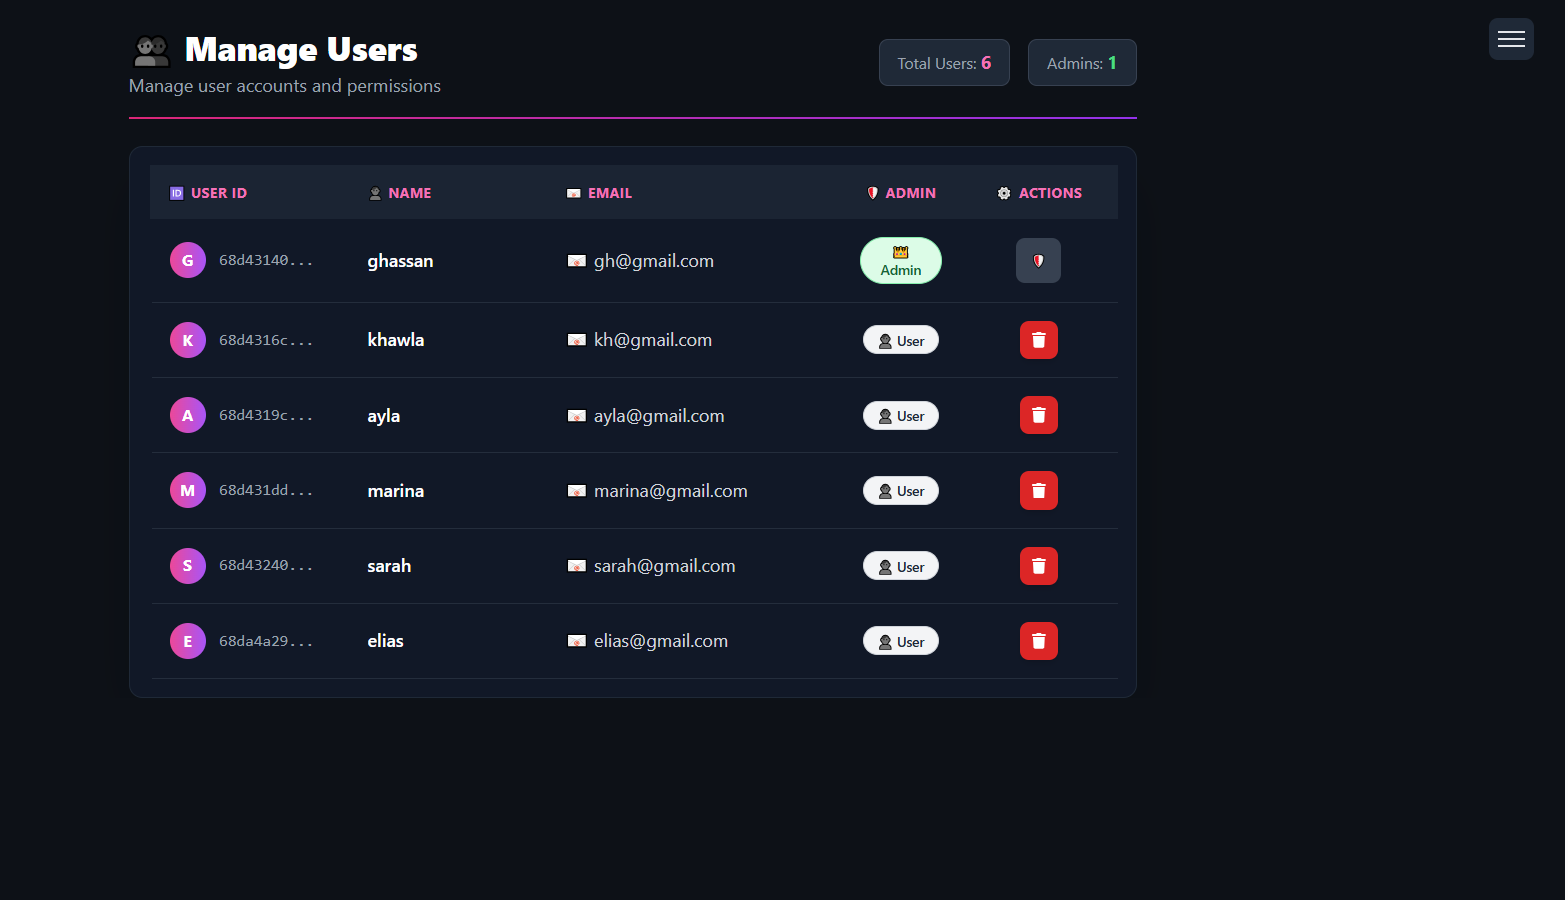Click the Admins counter badge
1568x900 pixels.
tap(1082, 63)
